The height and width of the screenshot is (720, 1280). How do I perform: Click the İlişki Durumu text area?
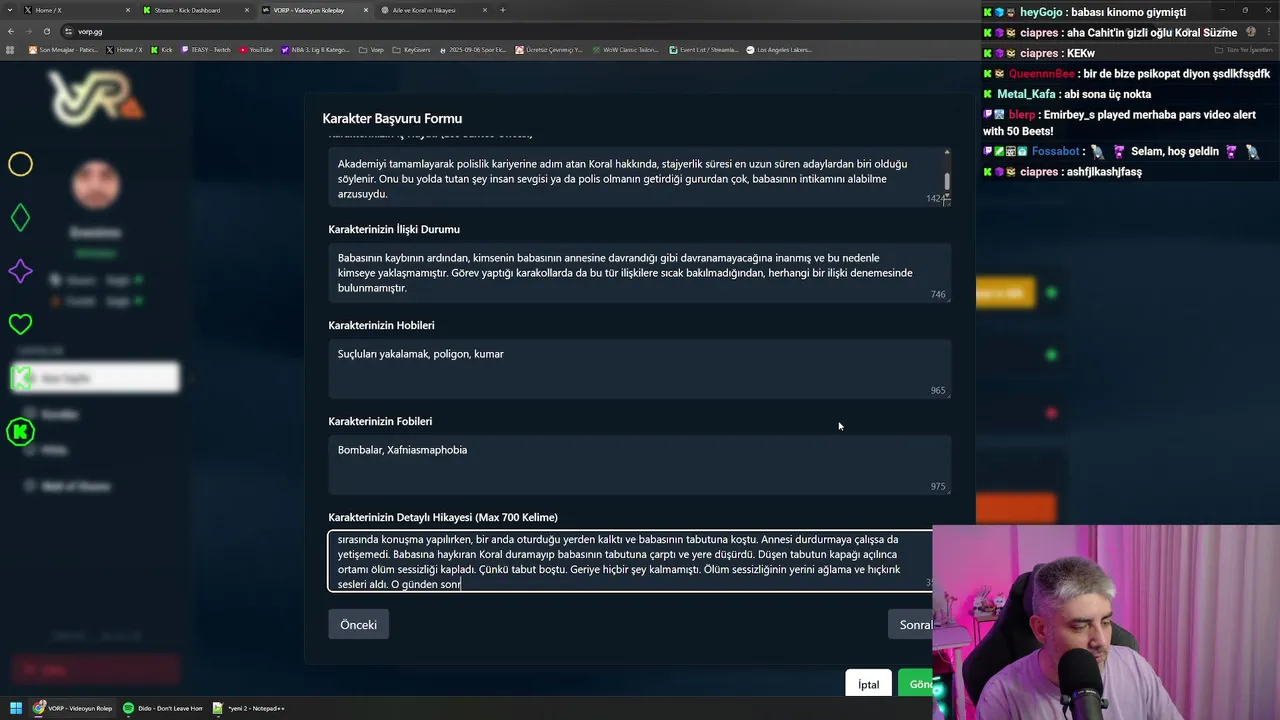tap(639, 273)
